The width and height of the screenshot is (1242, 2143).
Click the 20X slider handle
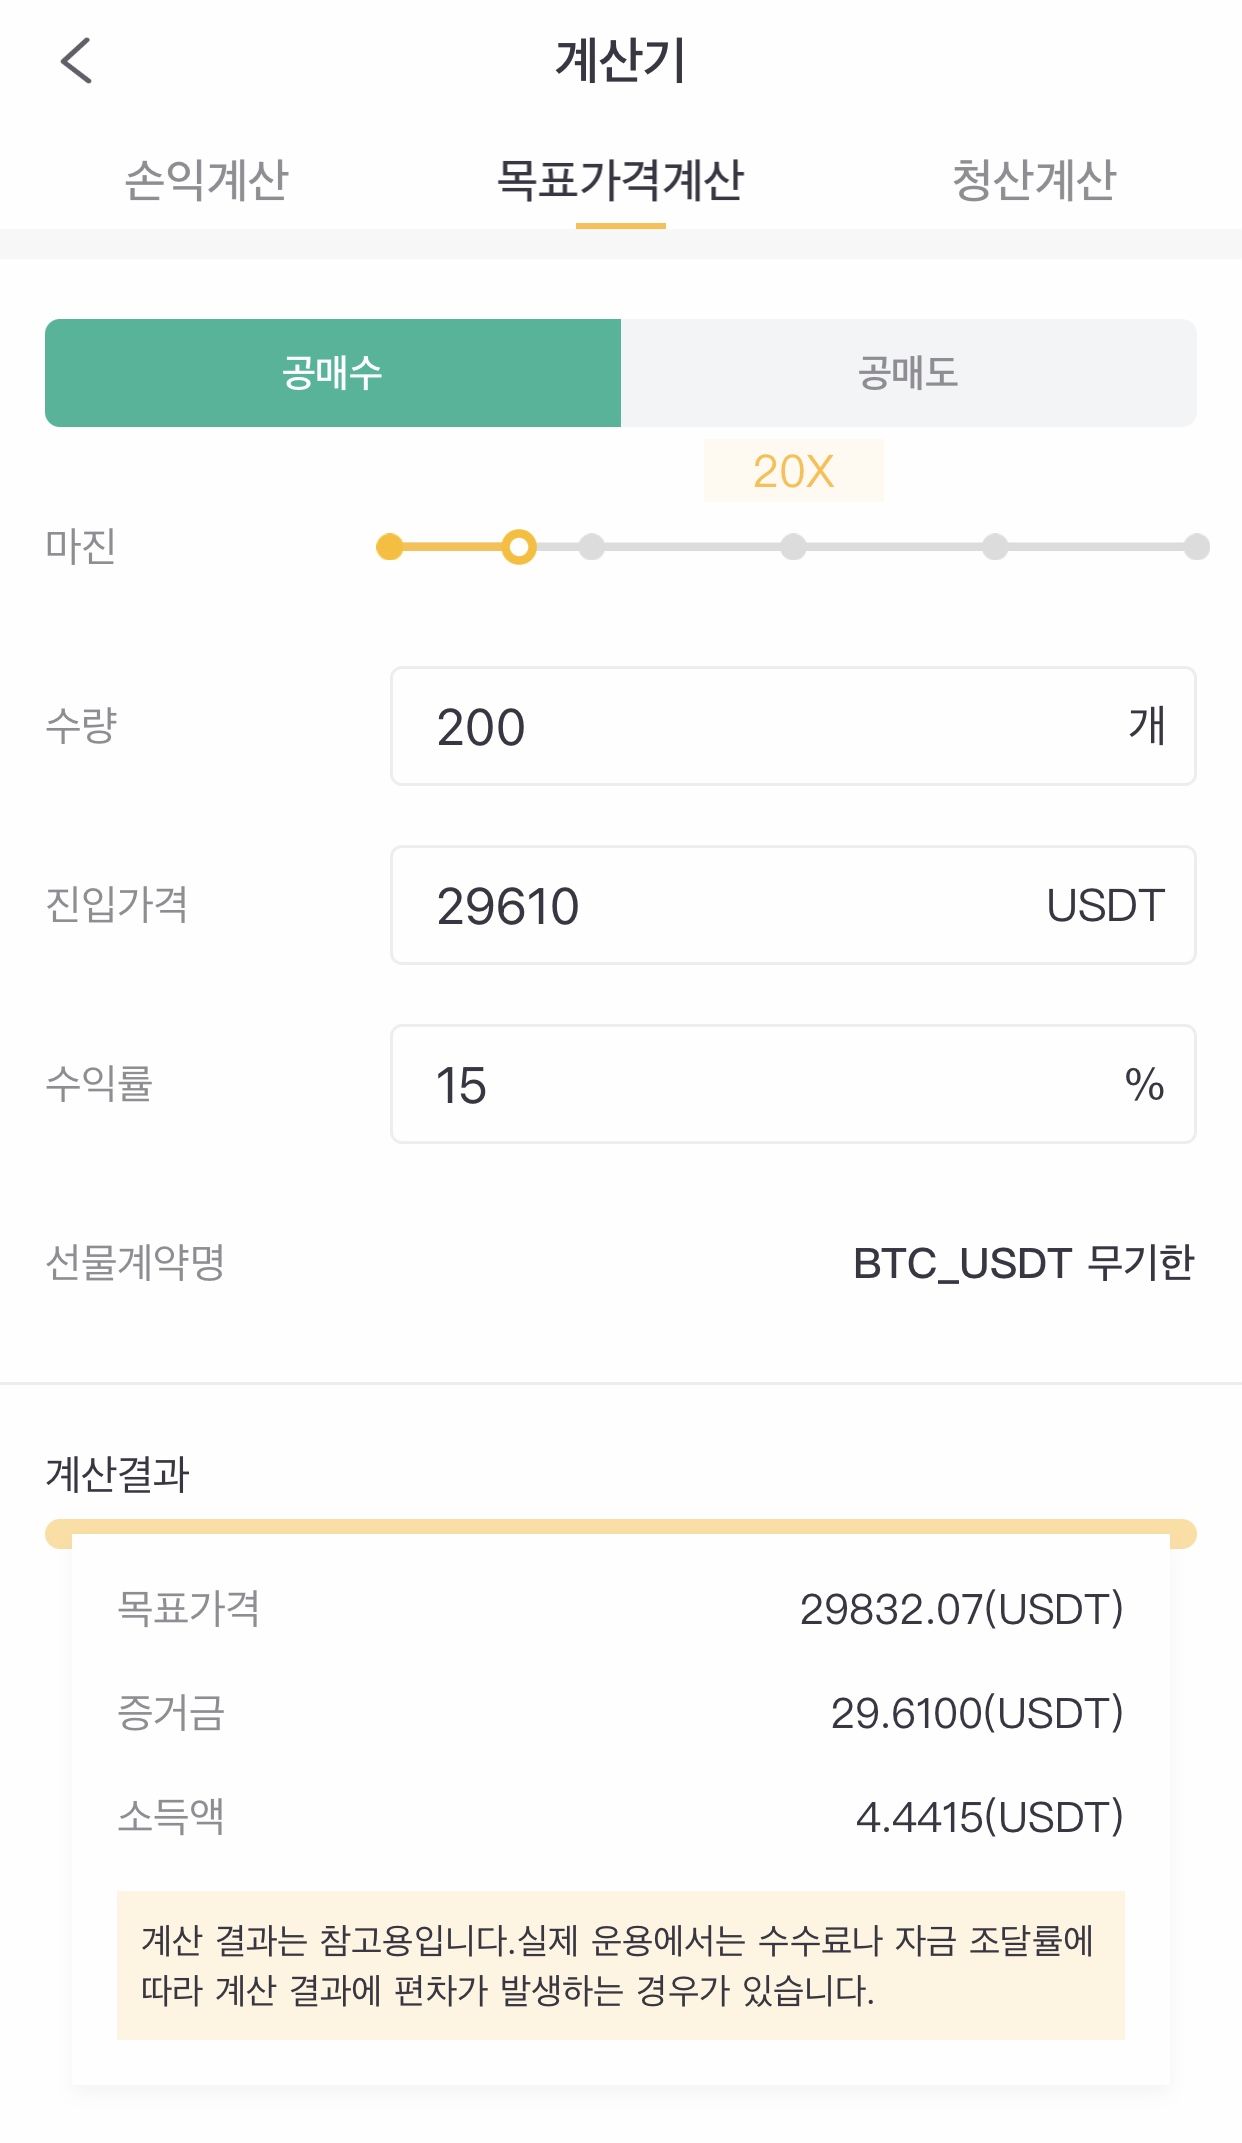519,547
